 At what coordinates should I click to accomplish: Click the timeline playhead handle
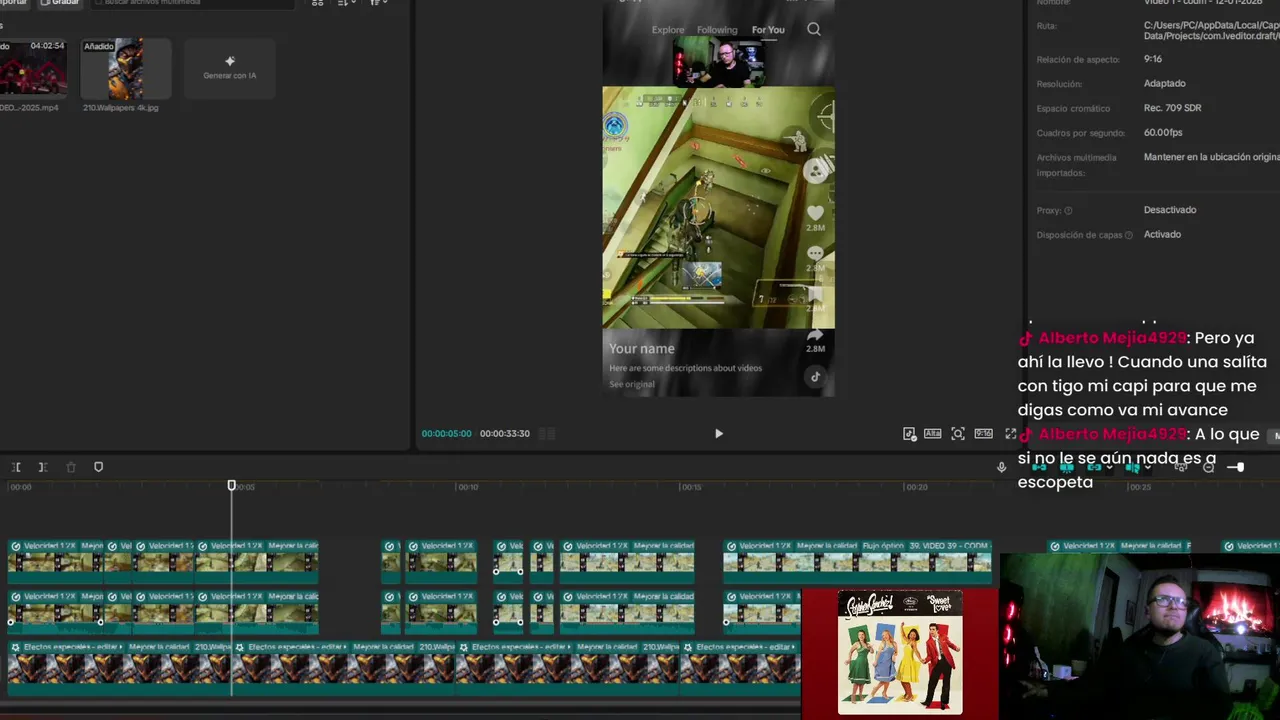(x=231, y=485)
